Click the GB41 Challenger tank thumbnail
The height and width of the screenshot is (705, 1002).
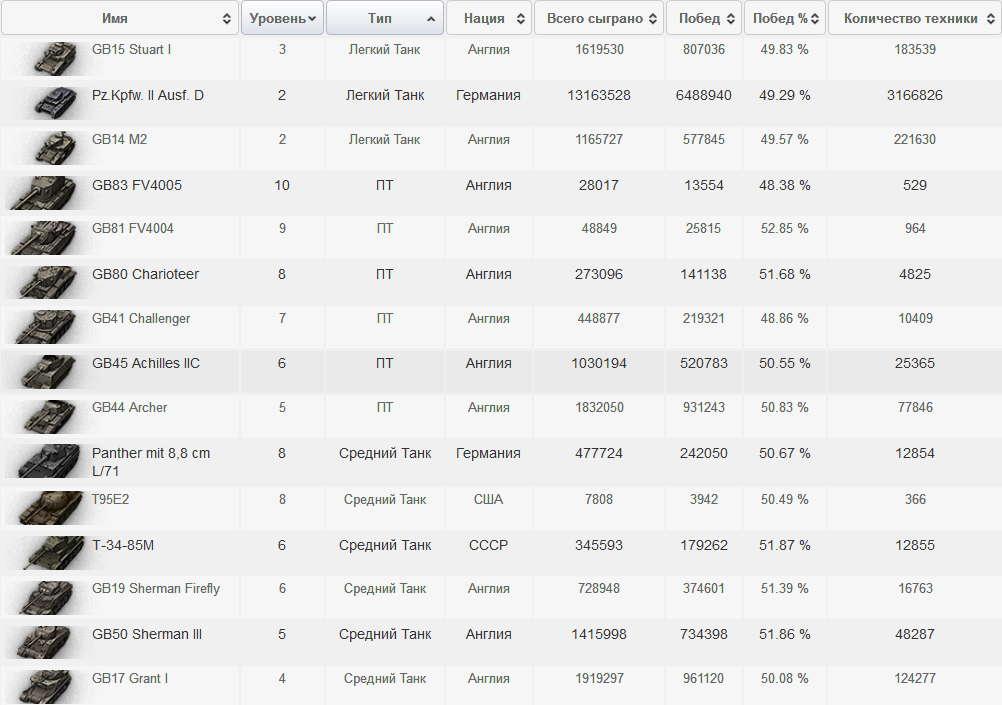pos(45,326)
